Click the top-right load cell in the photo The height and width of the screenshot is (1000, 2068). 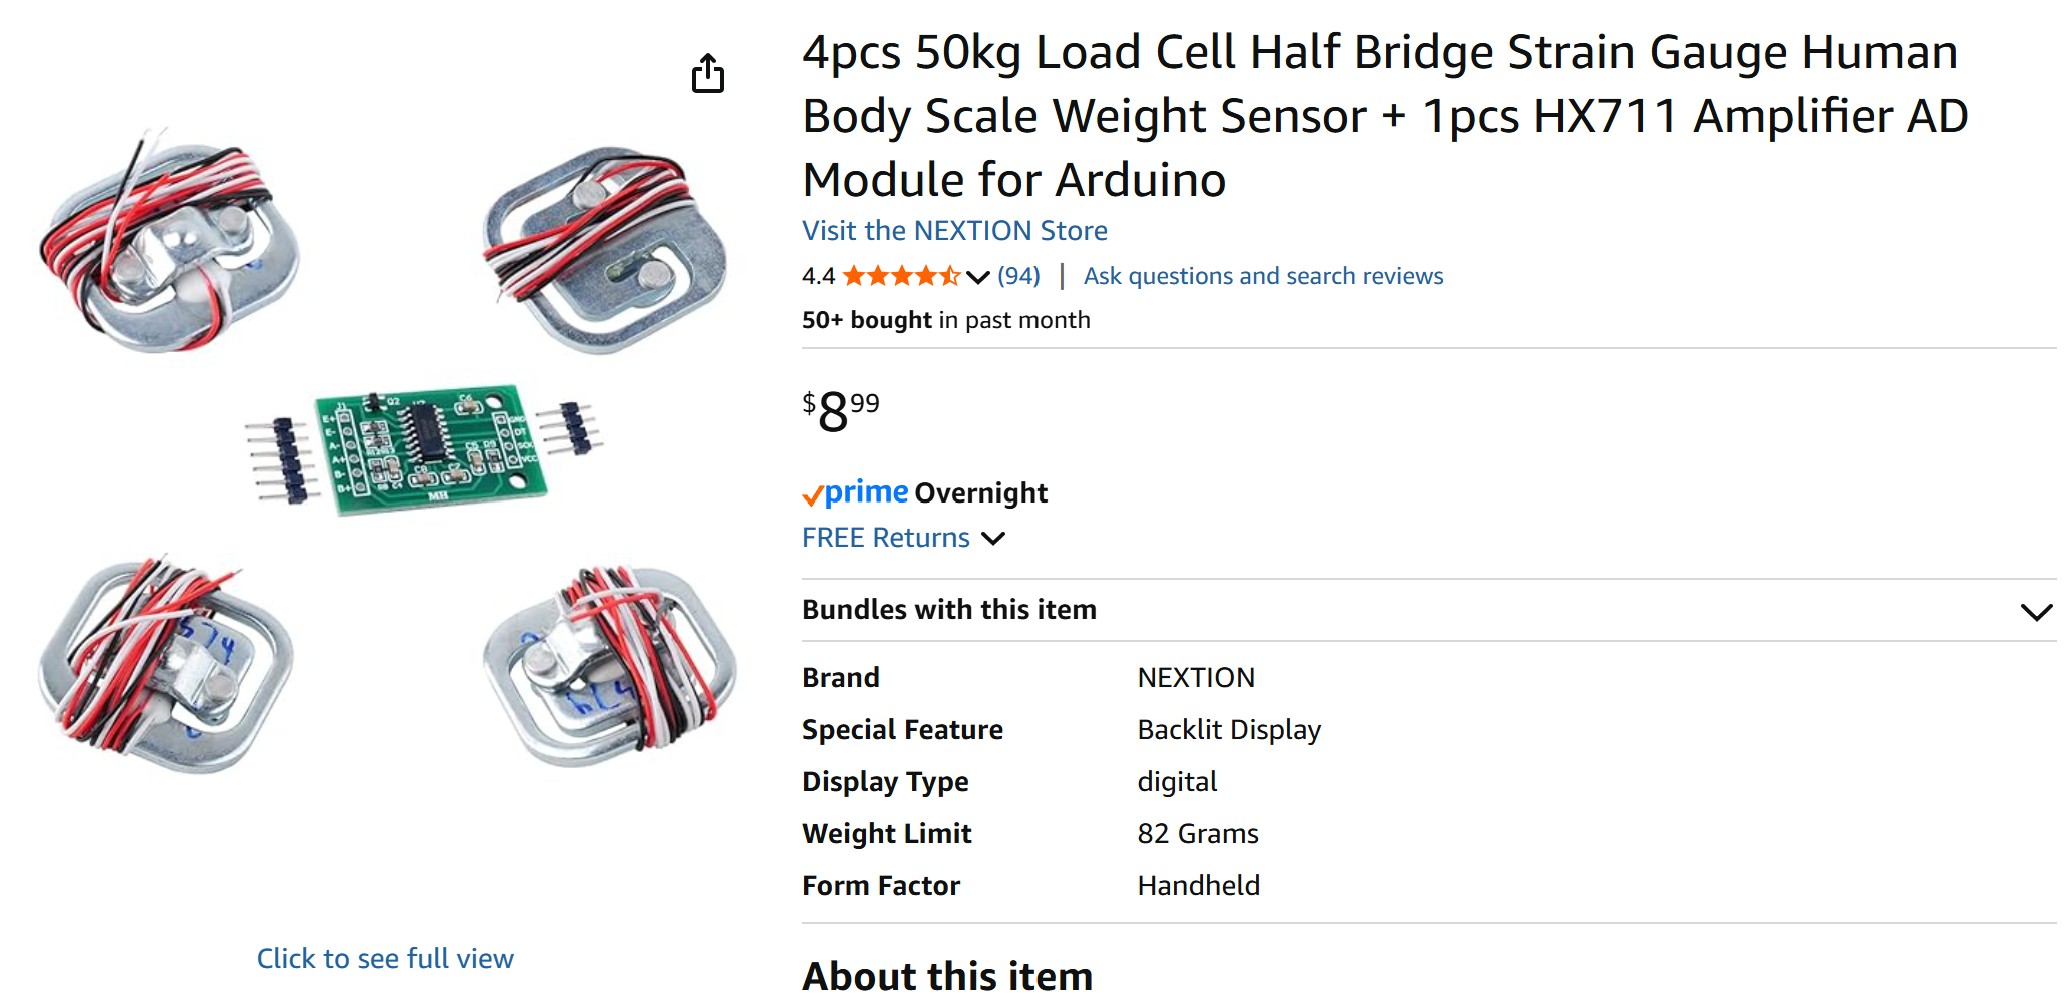[x=605, y=248]
